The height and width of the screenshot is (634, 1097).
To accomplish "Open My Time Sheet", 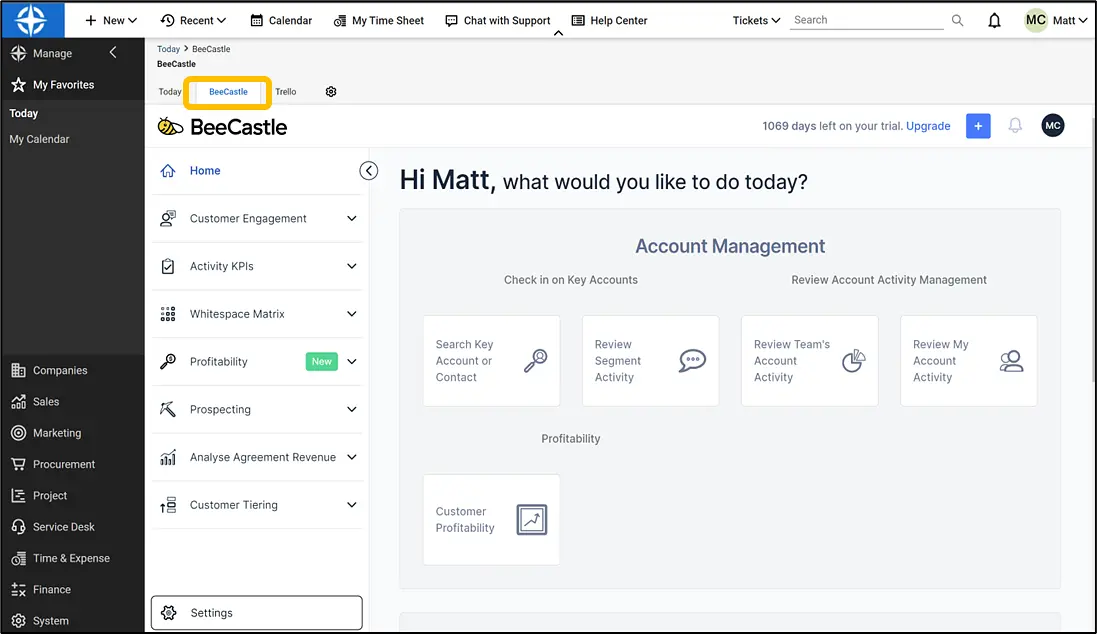I will coord(378,20).
